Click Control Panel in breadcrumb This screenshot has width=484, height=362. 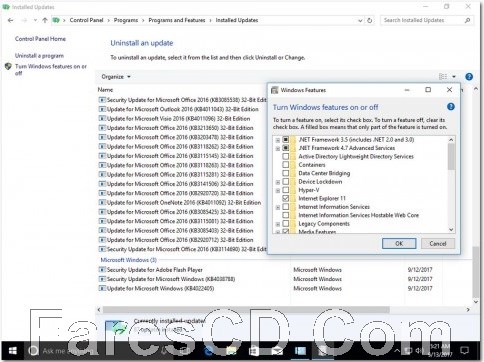tap(86, 20)
